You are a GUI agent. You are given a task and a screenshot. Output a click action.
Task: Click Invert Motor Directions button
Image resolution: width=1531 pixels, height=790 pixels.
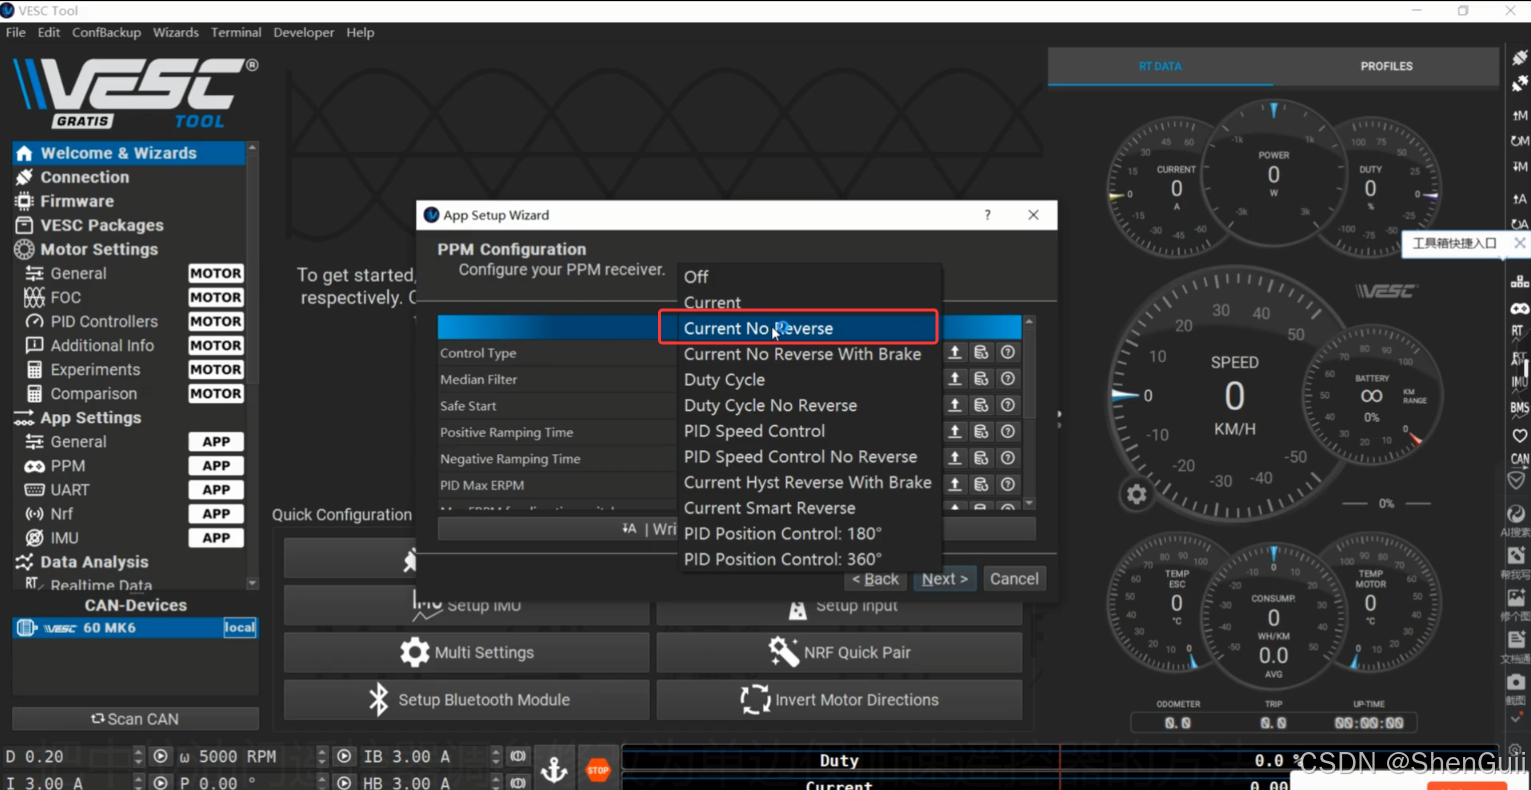[839, 700]
